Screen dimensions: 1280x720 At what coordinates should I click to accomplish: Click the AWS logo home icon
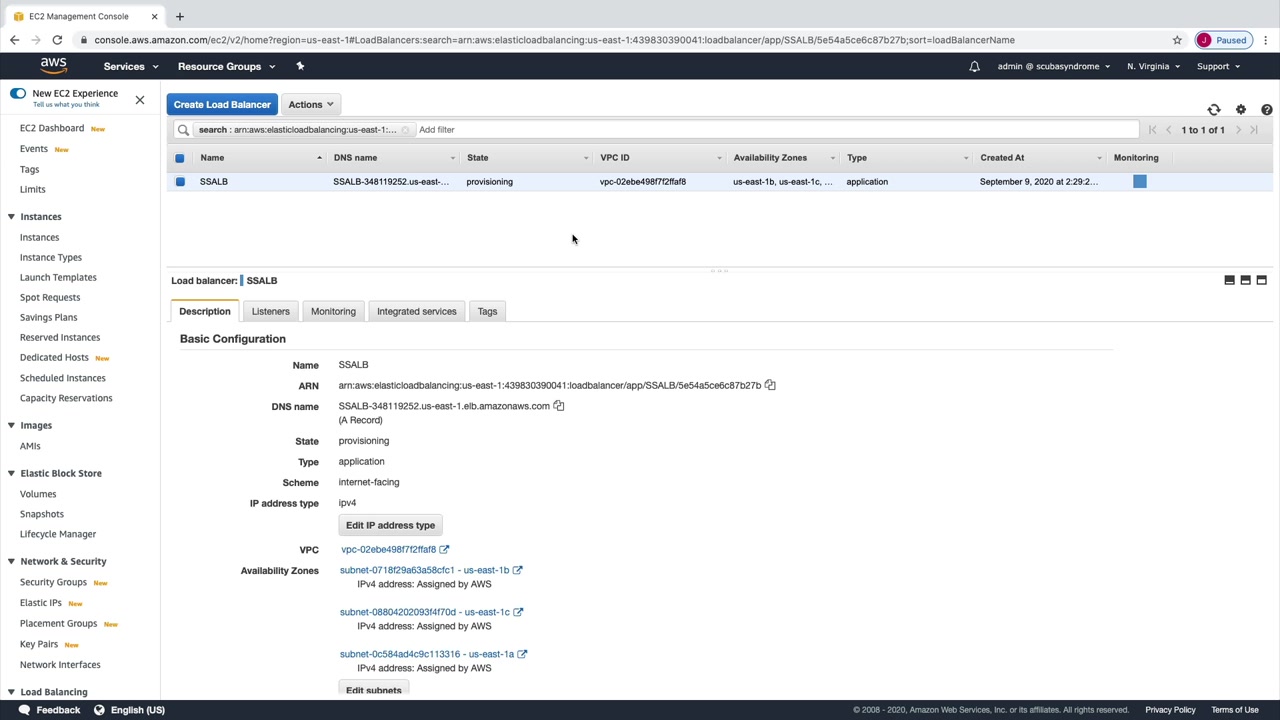[x=54, y=66]
